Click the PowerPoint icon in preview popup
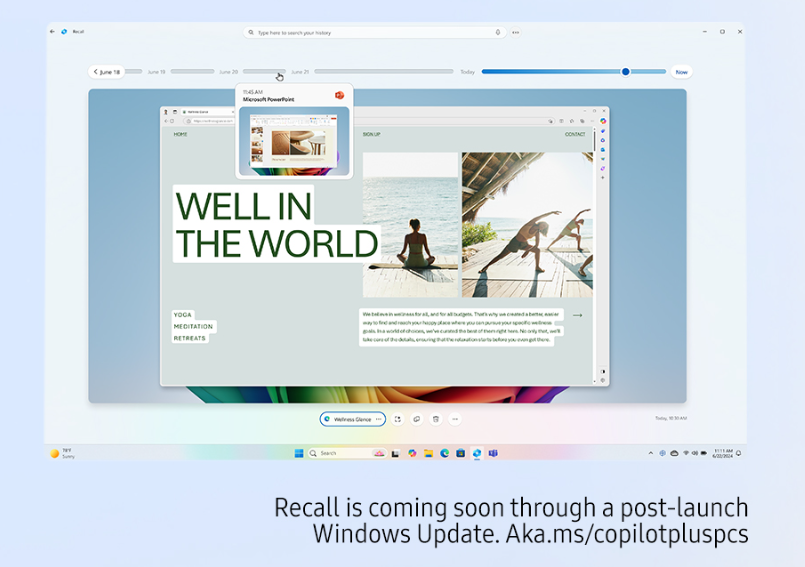This screenshot has height=567, width=805. pyautogui.click(x=340, y=95)
